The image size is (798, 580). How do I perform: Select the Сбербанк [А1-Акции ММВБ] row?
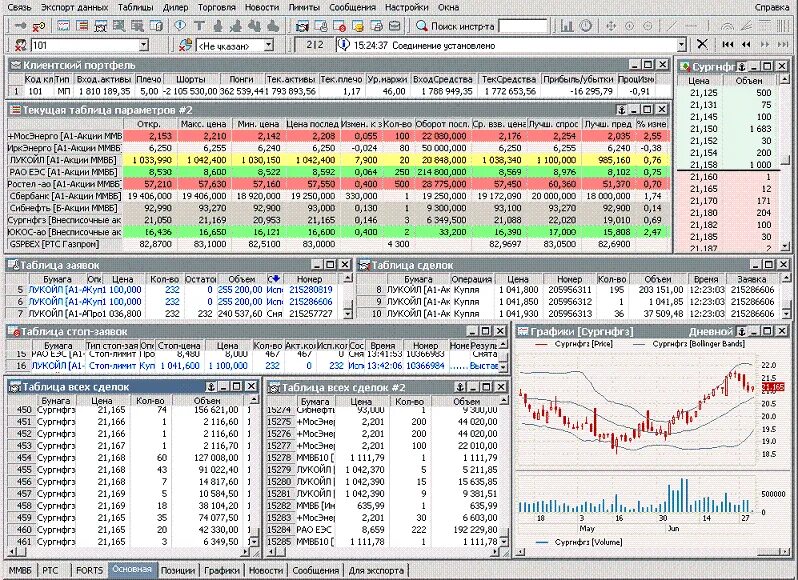coord(338,196)
